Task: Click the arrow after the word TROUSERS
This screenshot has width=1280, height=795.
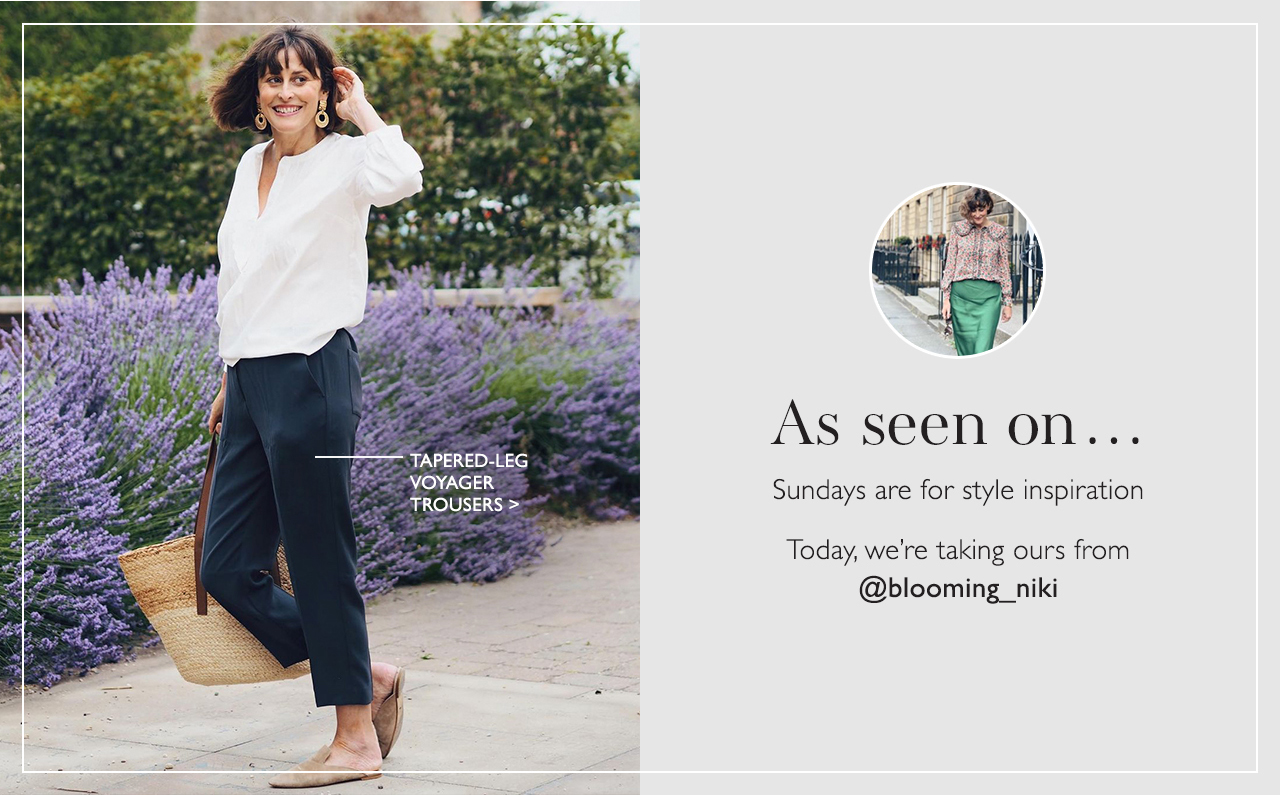Action: 513,505
